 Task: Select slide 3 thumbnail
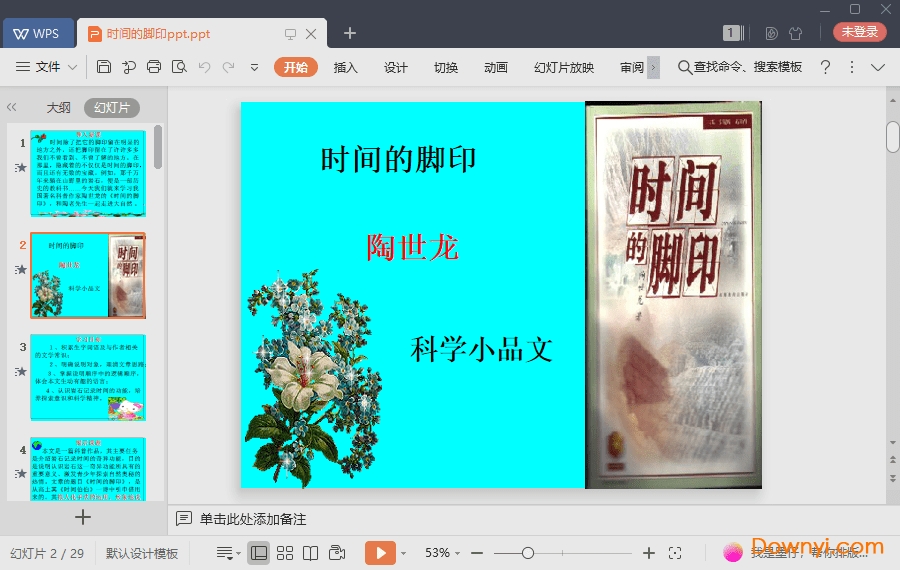click(88, 378)
